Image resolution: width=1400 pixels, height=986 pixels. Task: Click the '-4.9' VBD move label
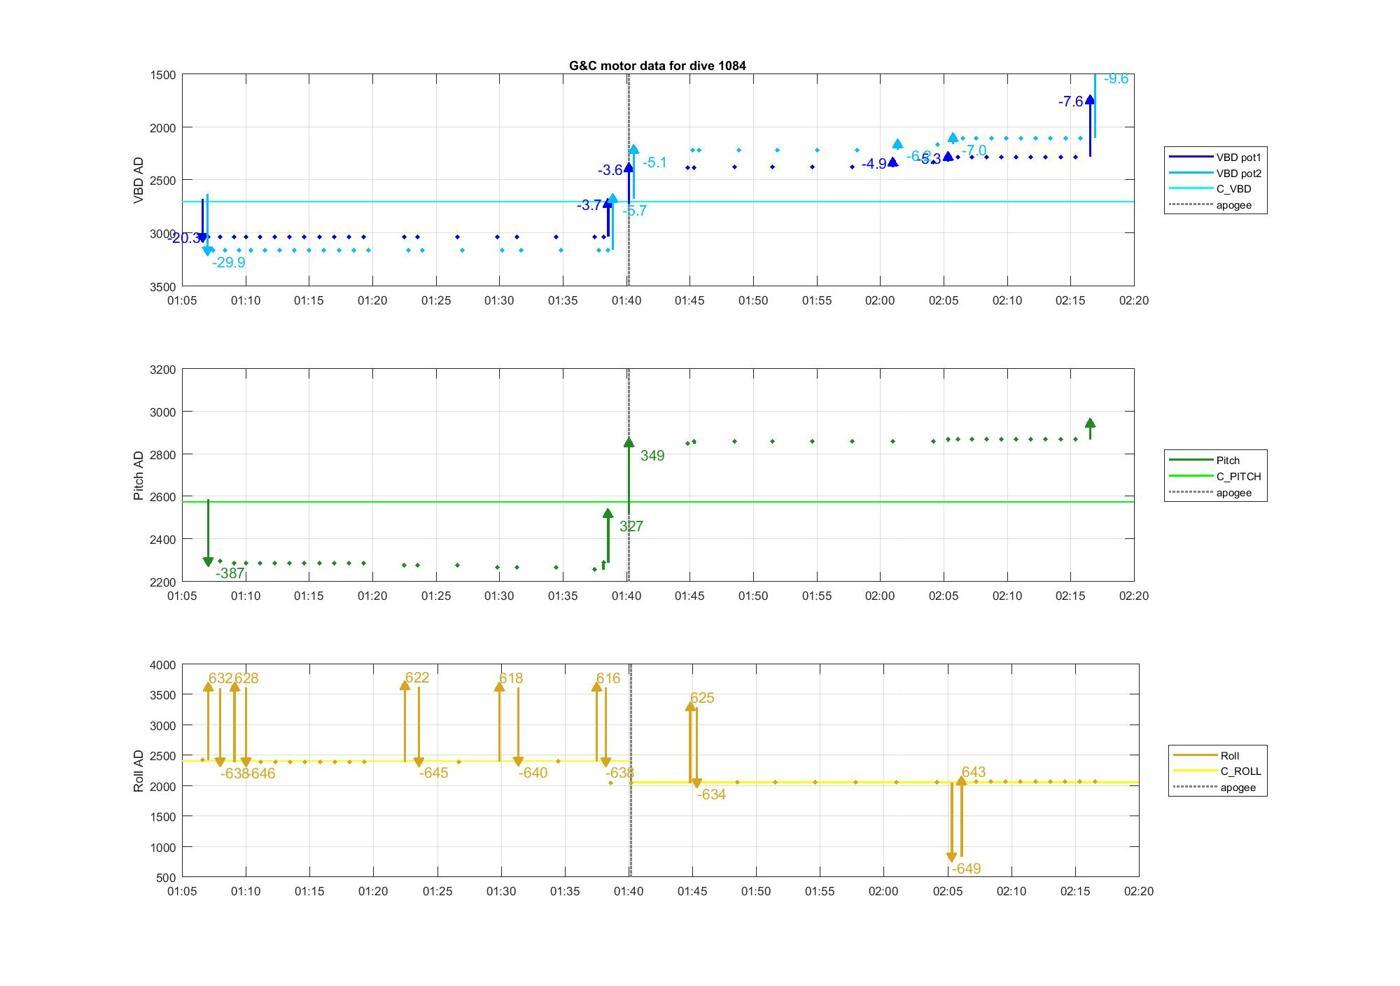(874, 164)
